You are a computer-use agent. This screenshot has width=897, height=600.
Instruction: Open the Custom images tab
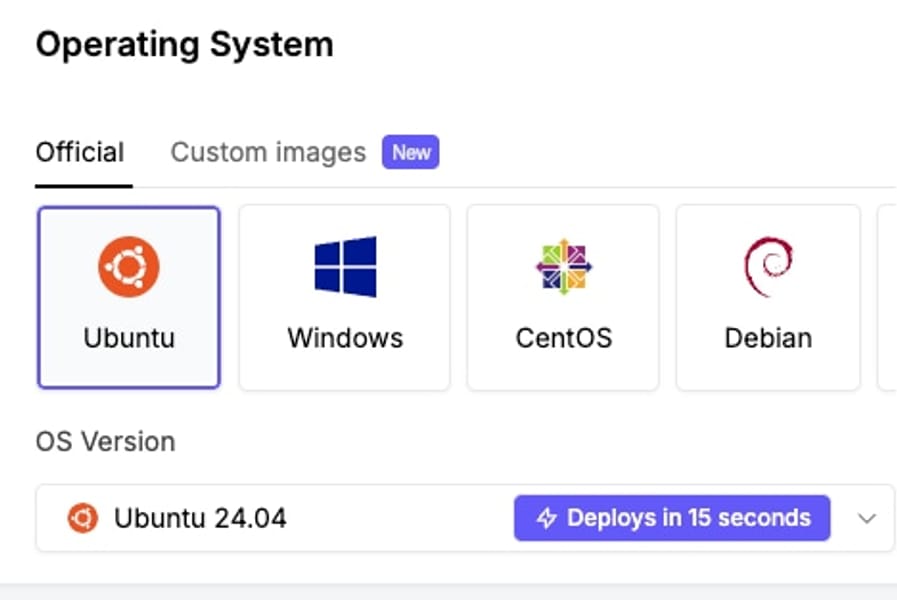(x=268, y=153)
